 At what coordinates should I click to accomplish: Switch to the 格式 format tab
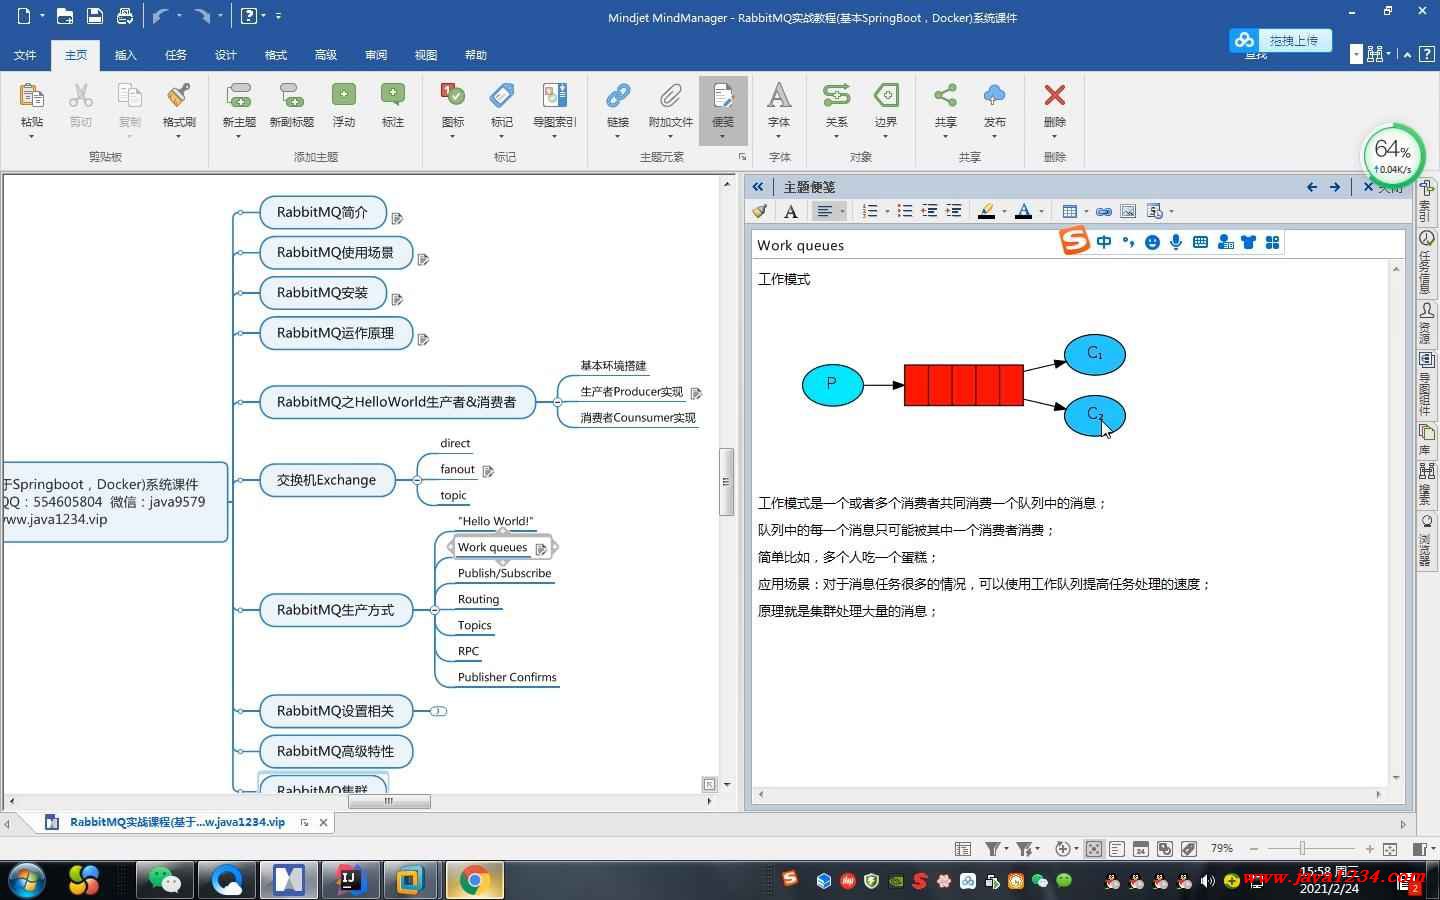point(275,55)
